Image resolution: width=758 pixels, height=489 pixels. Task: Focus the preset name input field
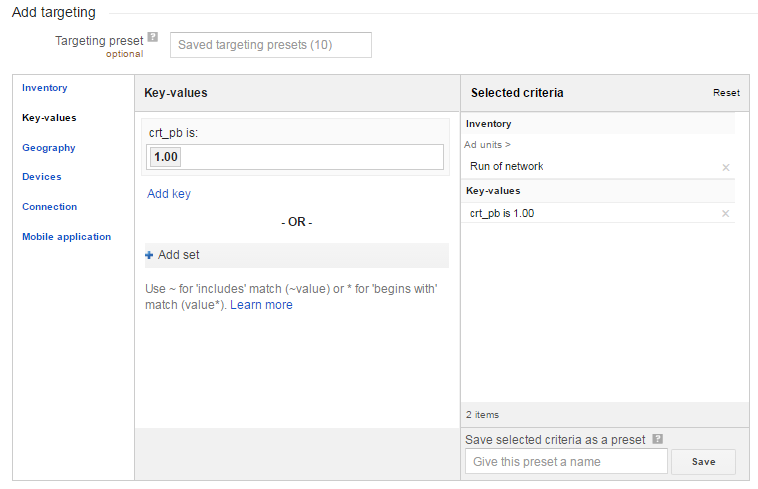coord(566,461)
